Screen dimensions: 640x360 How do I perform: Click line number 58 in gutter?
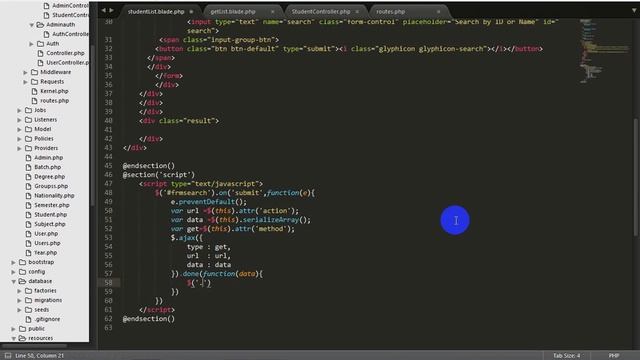coord(108,282)
